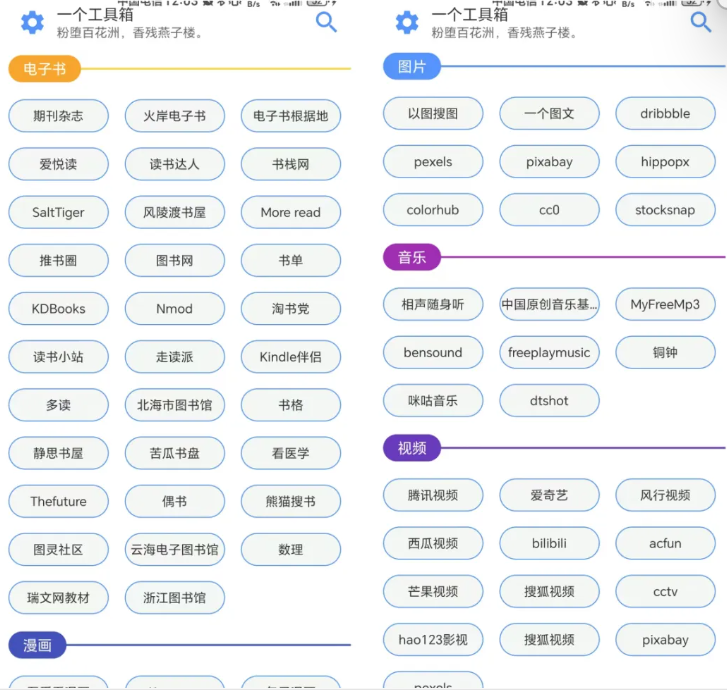This screenshot has width=727, height=690.
Task: Tap 偶书 button
Action: pyautogui.click(x=175, y=501)
